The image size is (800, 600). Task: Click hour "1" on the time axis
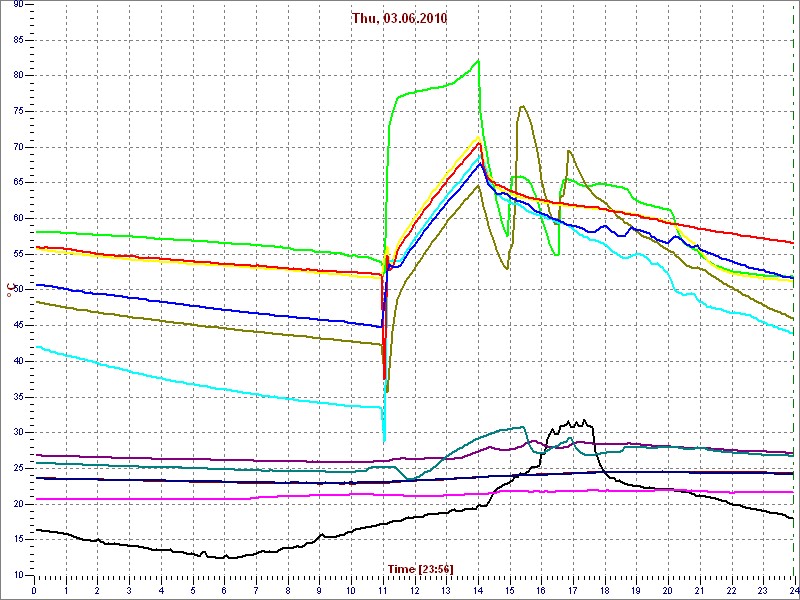66,591
